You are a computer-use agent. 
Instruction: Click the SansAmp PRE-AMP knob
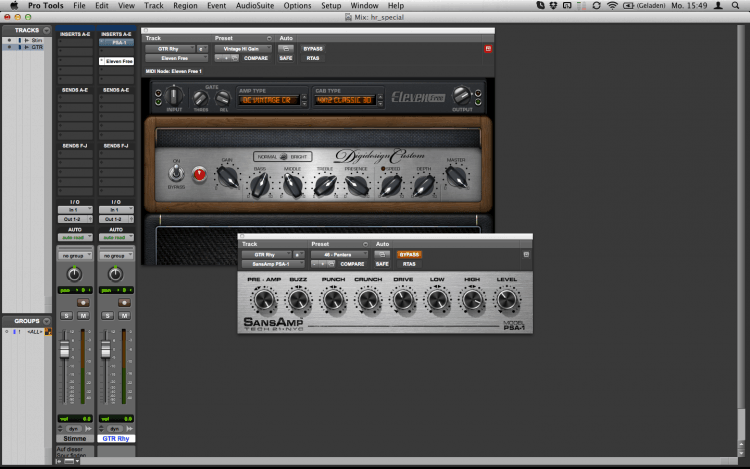click(x=264, y=300)
